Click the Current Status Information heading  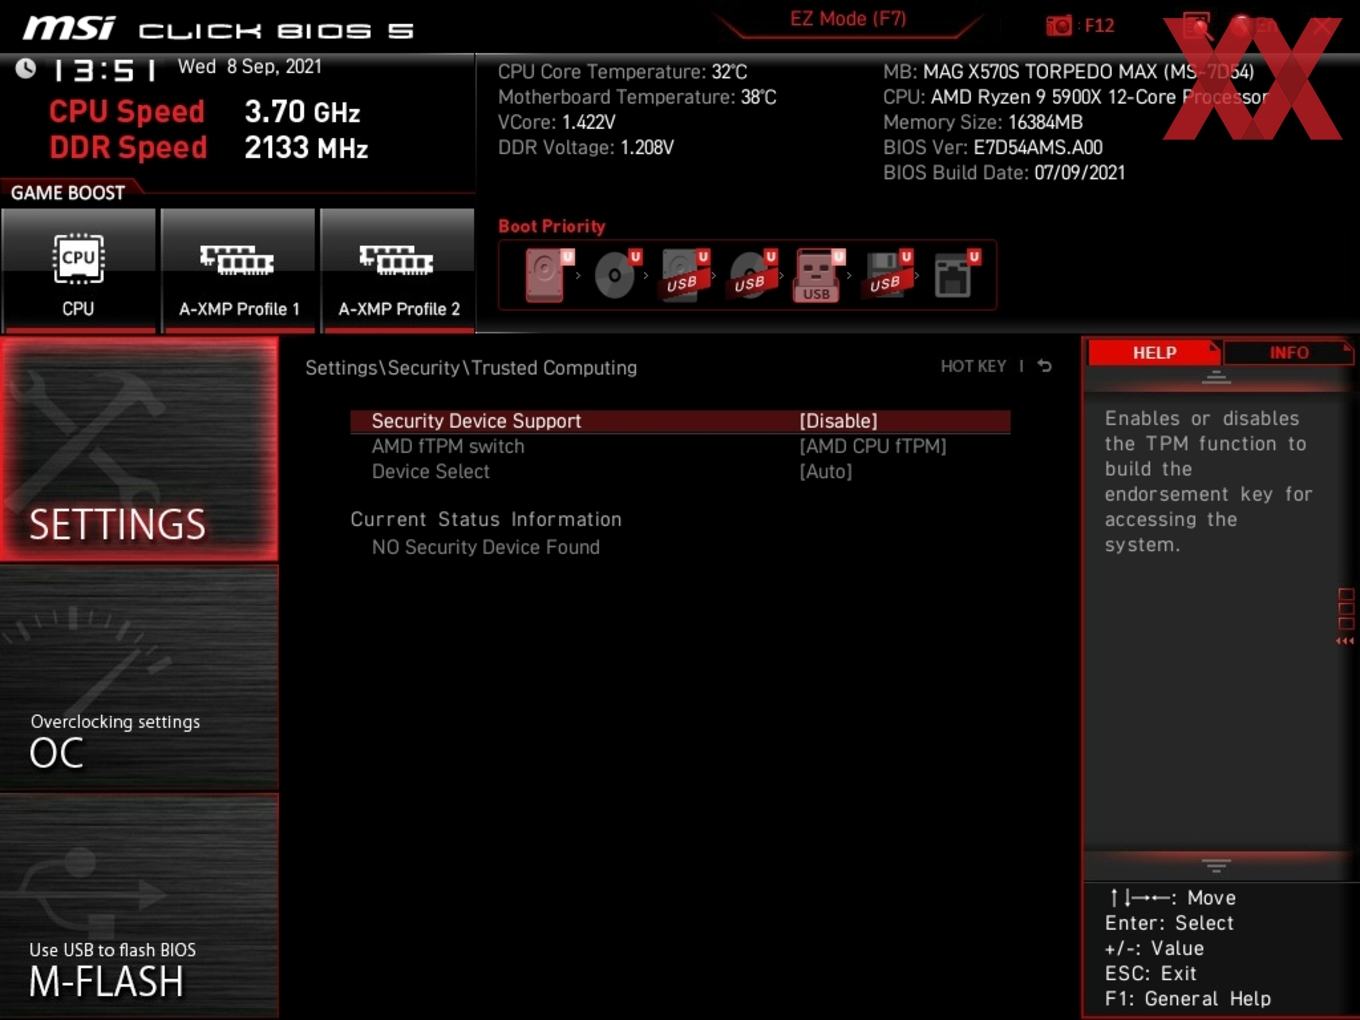tap(486, 519)
